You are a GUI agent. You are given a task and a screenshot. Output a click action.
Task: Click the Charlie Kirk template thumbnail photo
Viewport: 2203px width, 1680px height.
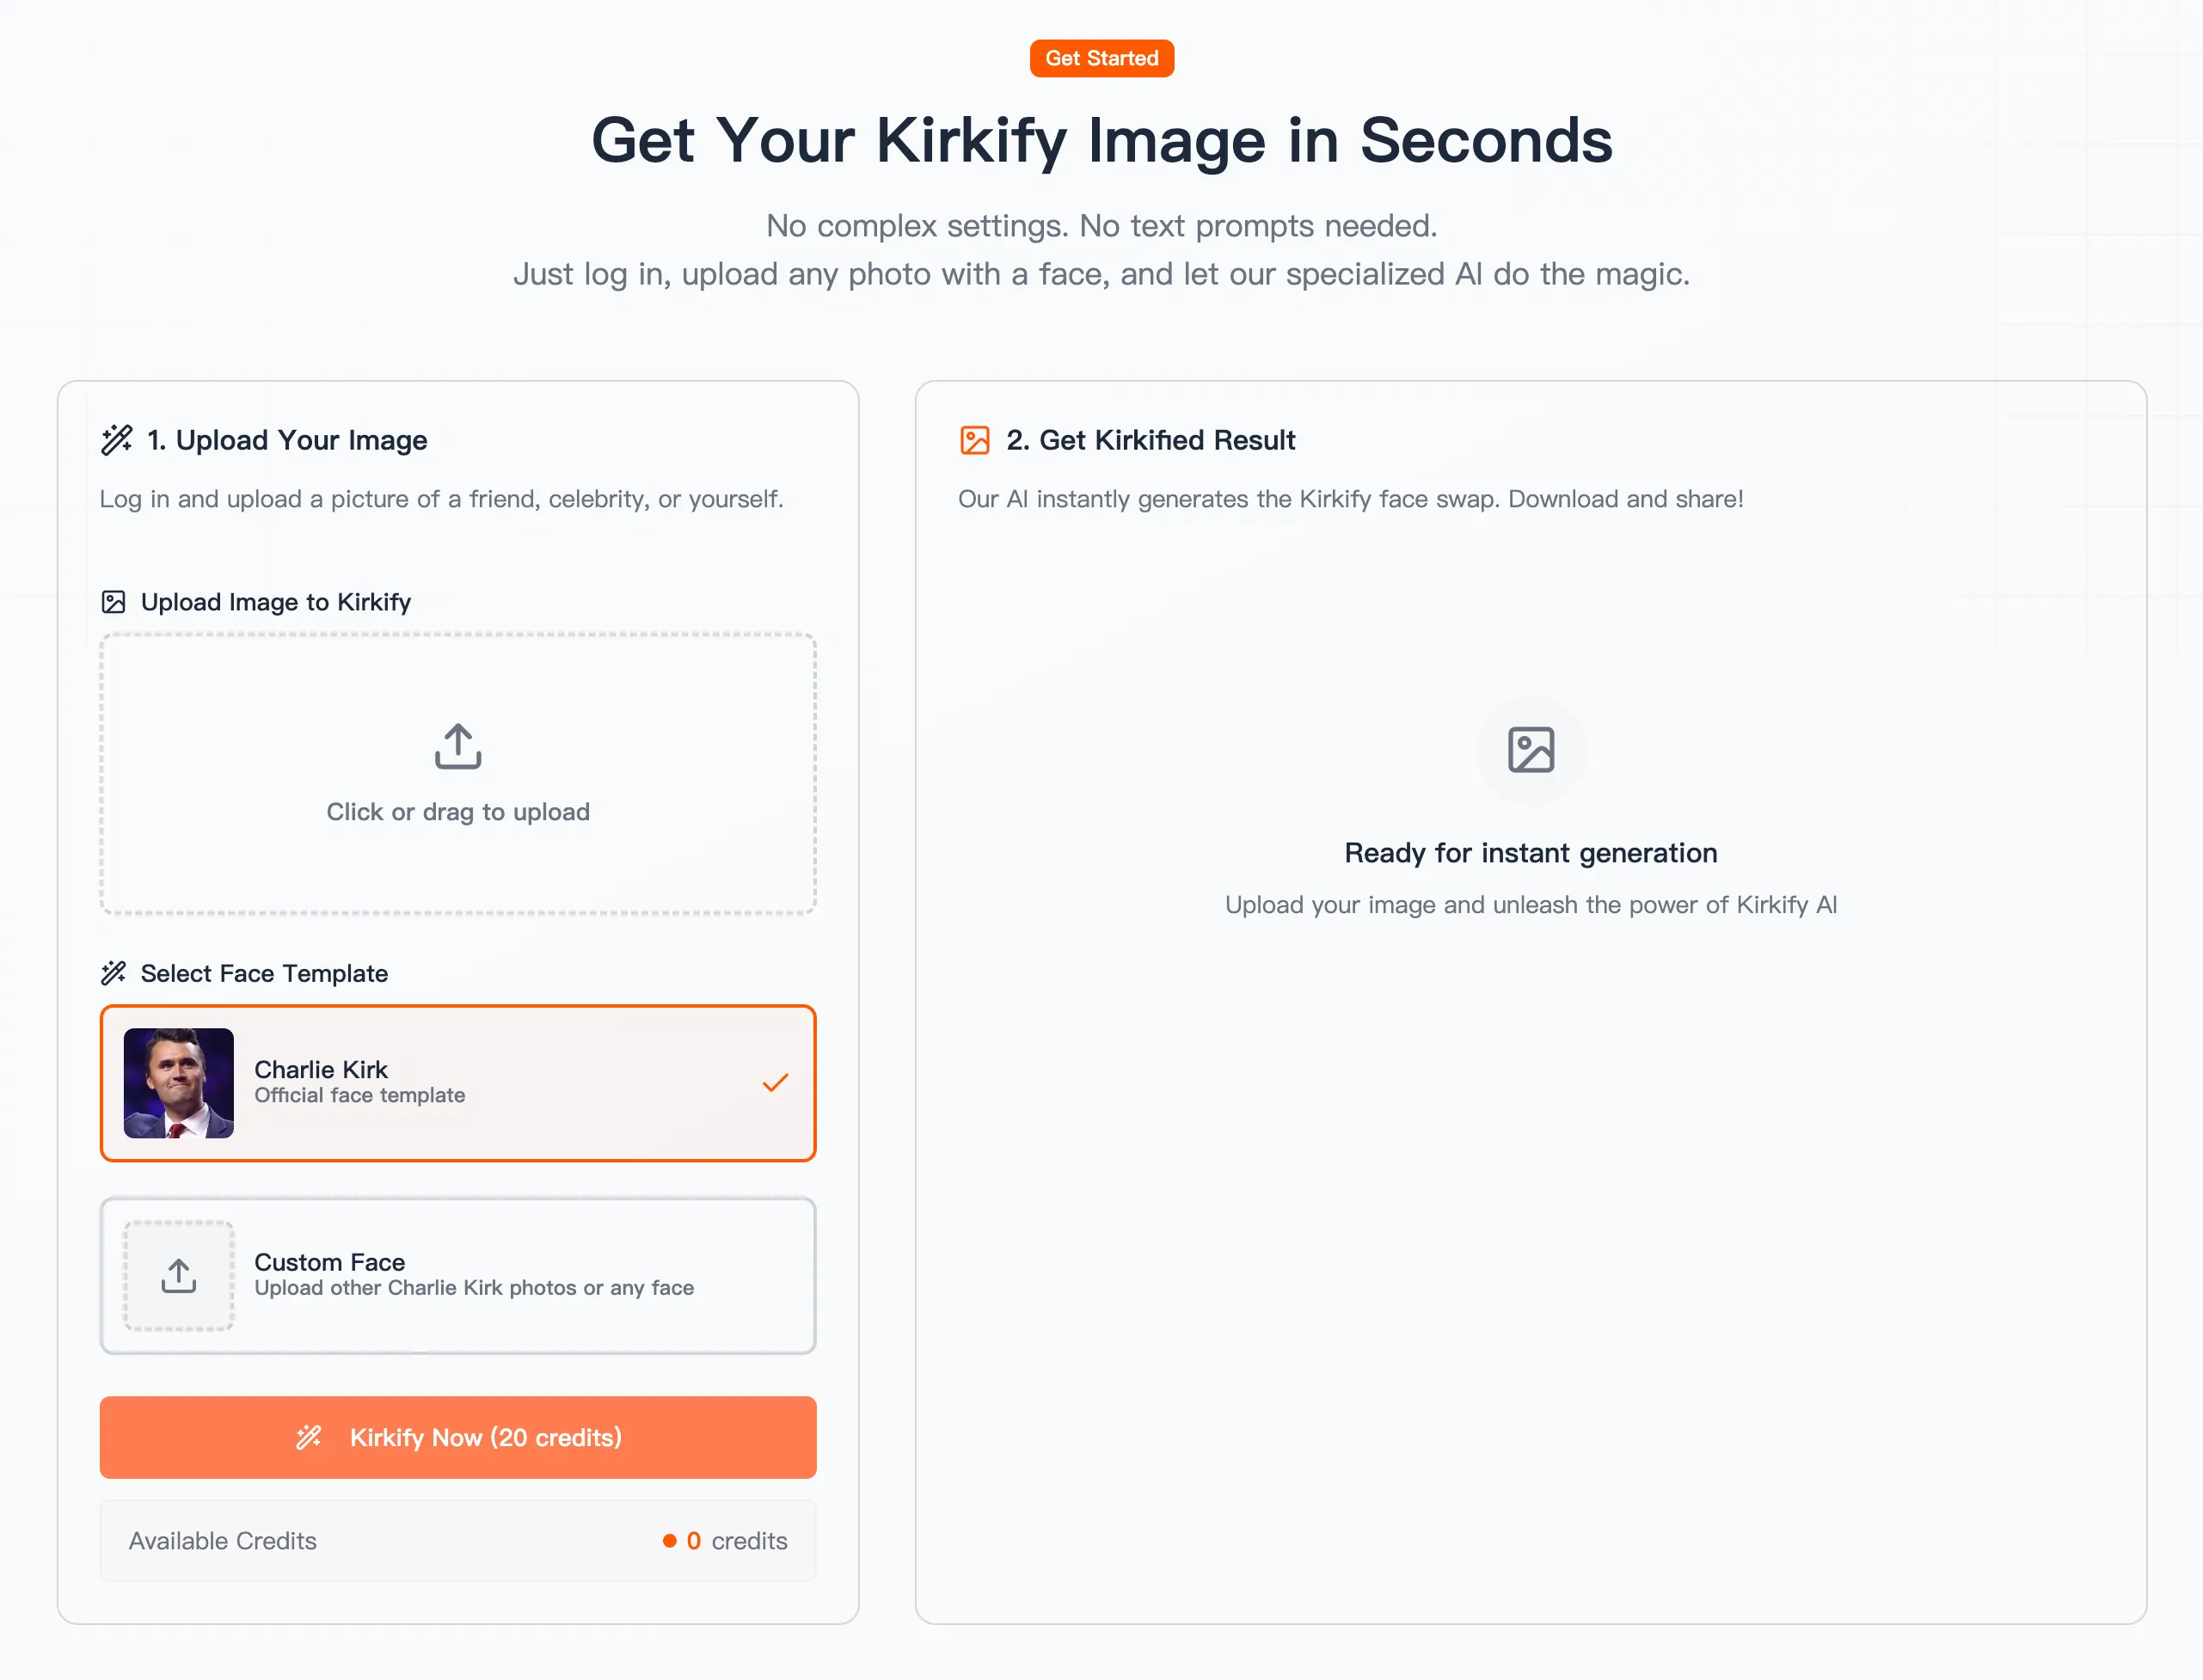[179, 1083]
